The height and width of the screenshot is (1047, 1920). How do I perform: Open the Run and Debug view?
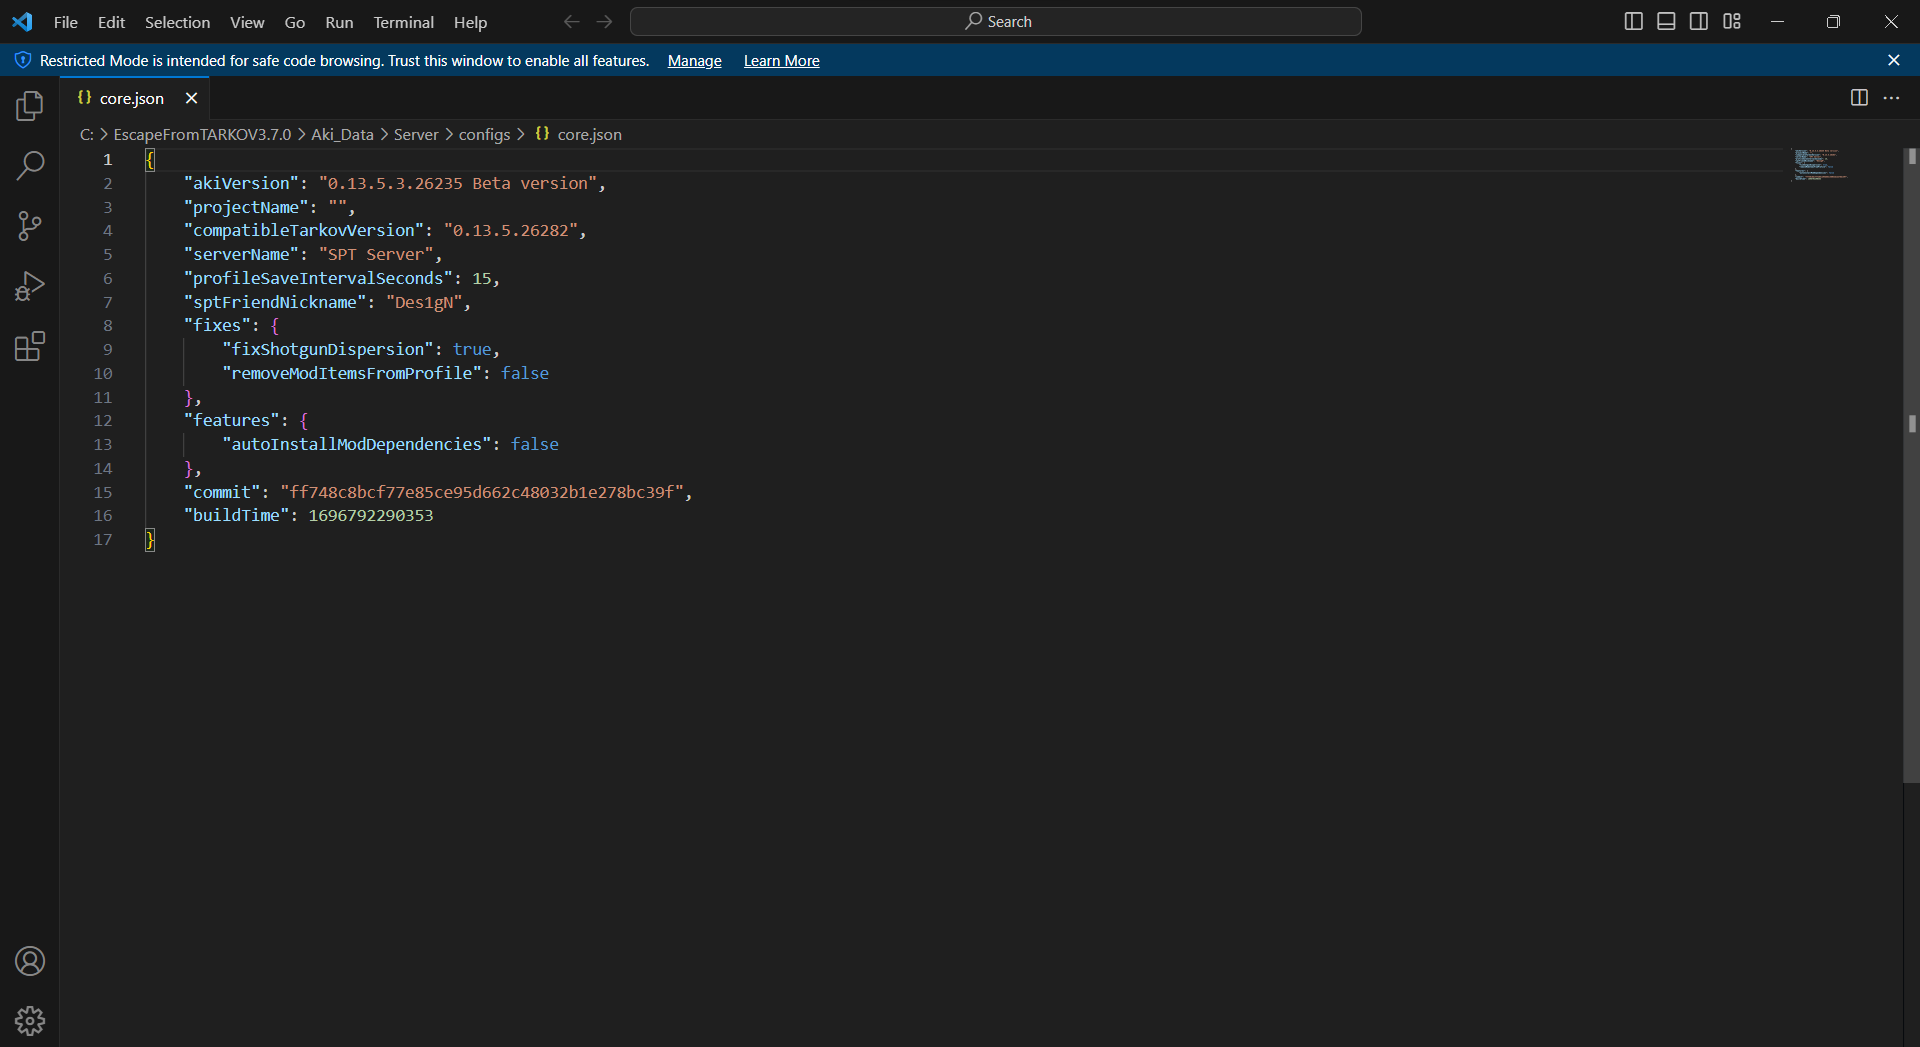[30, 286]
